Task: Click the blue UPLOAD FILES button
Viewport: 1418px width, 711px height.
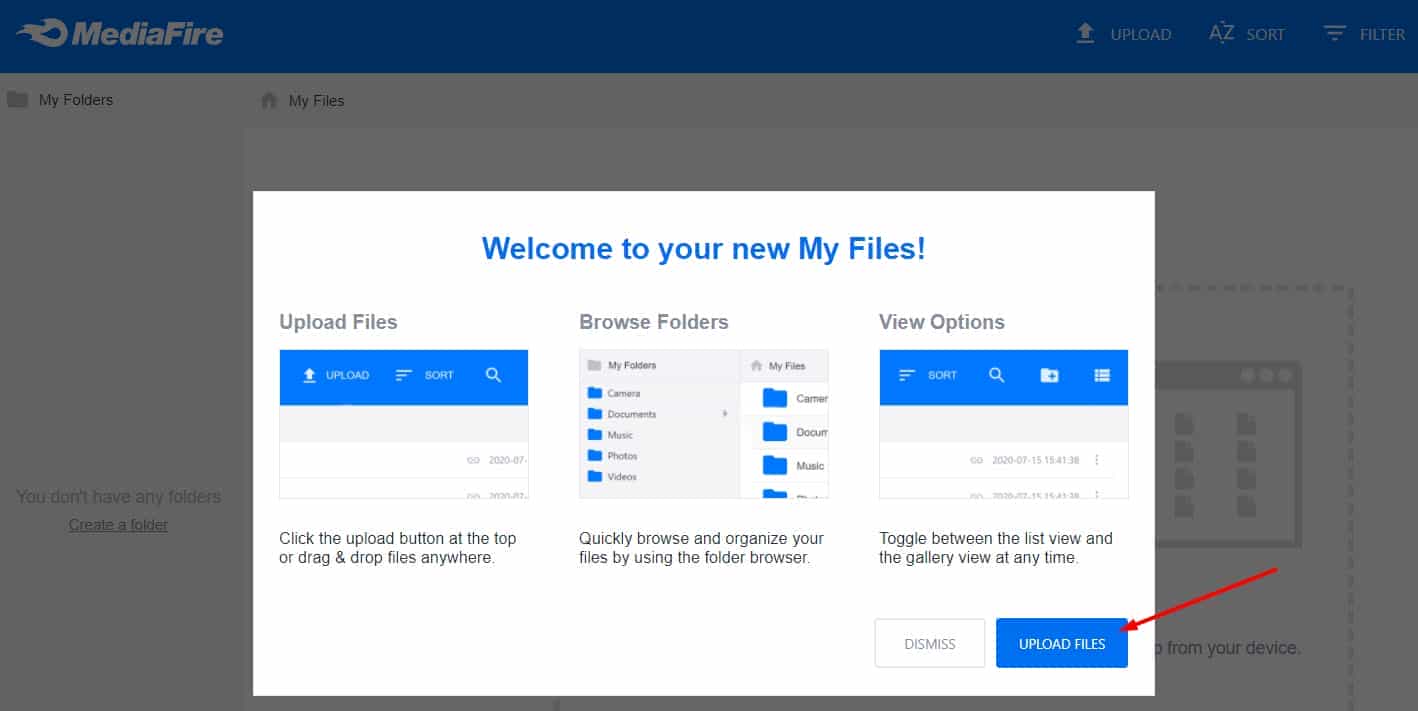Action: [1062, 643]
